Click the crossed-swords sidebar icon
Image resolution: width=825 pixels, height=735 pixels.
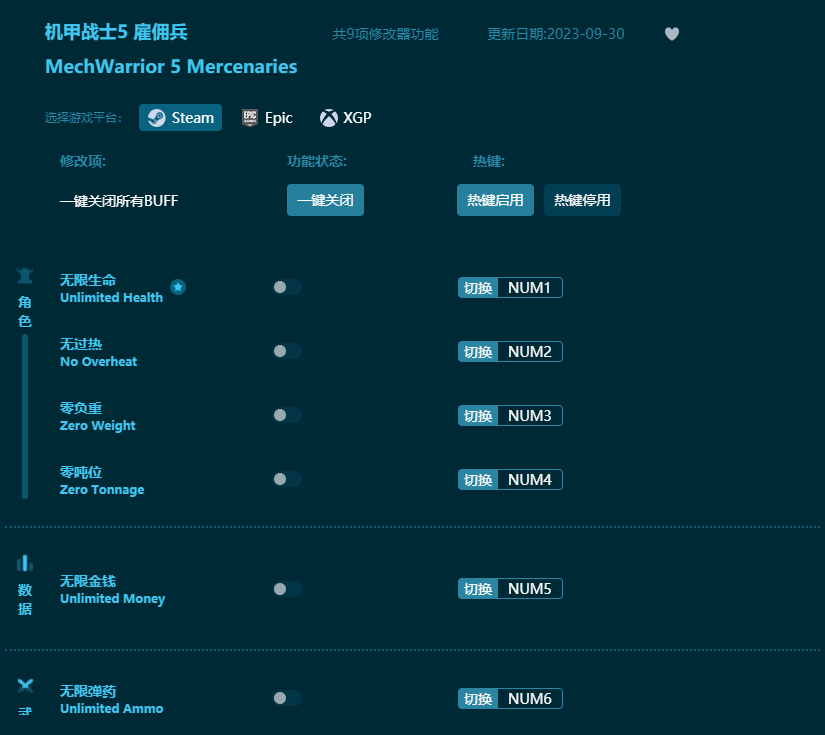[24, 685]
